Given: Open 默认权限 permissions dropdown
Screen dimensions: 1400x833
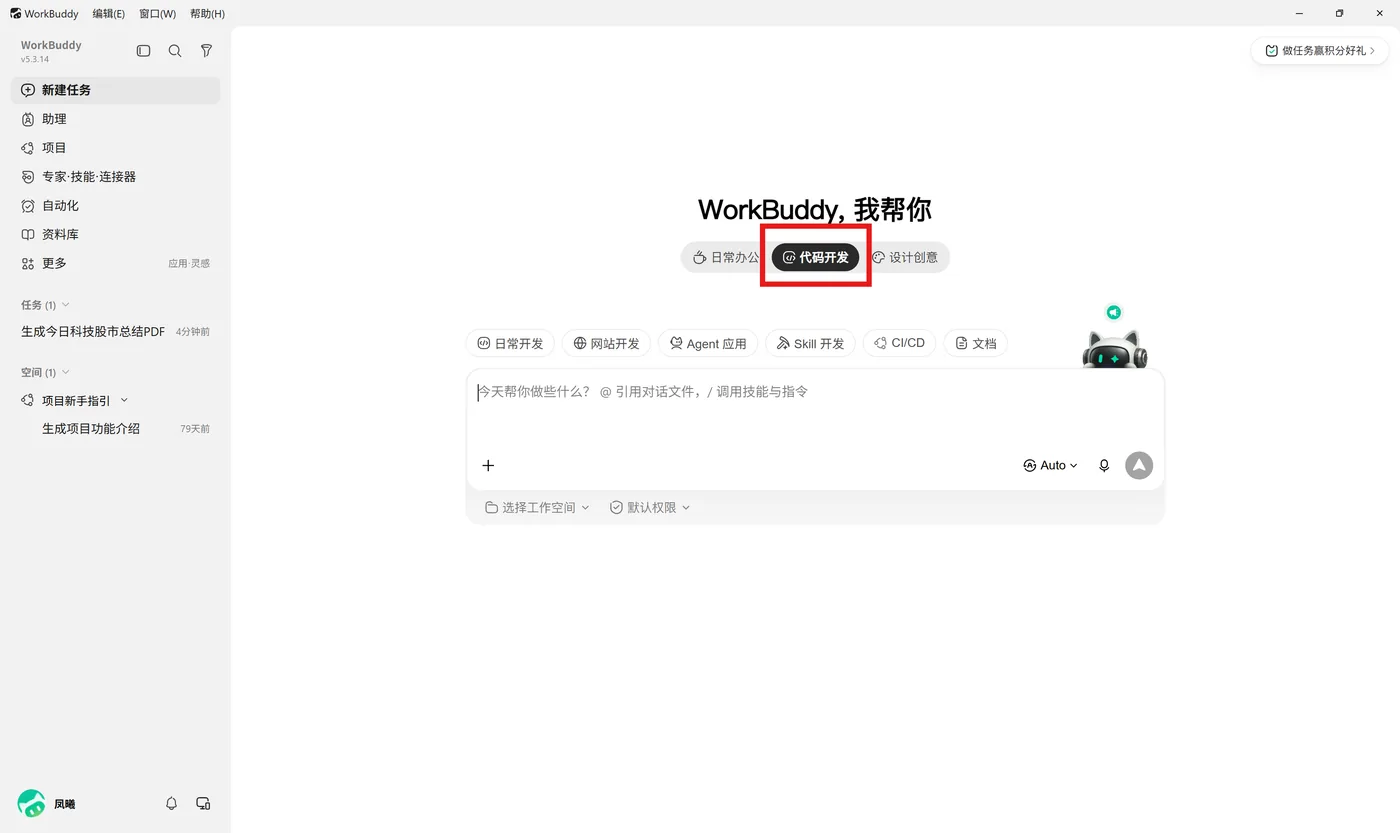Looking at the screenshot, I should pos(650,508).
